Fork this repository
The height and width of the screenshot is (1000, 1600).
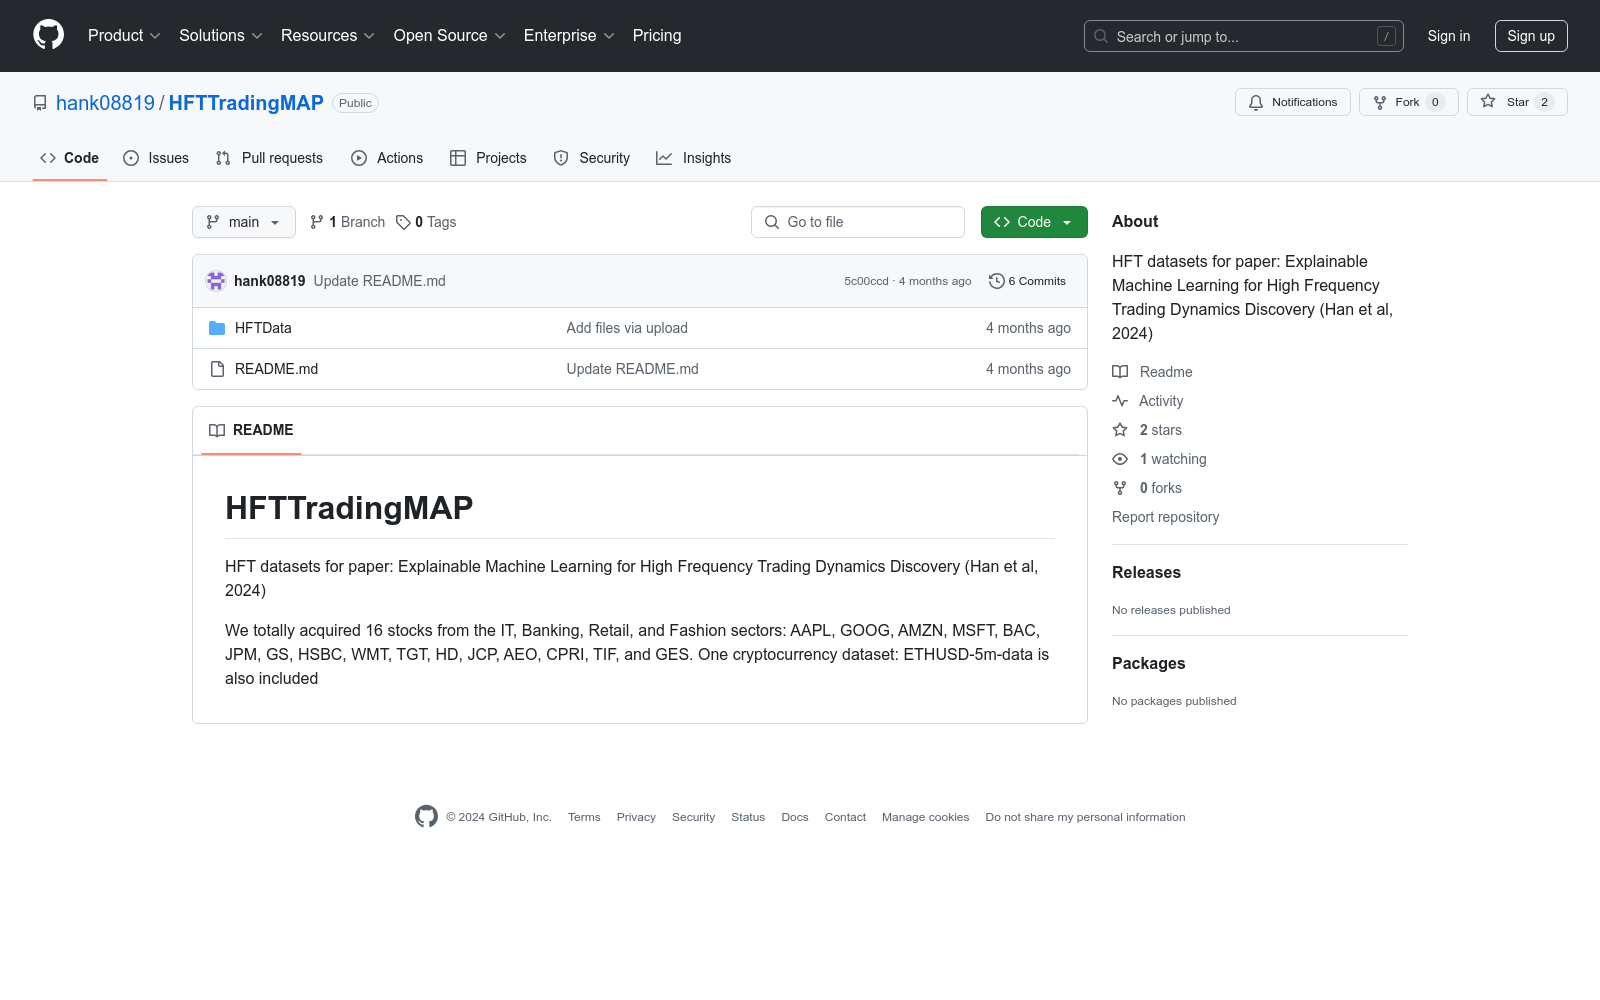[x=1408, y=102]
